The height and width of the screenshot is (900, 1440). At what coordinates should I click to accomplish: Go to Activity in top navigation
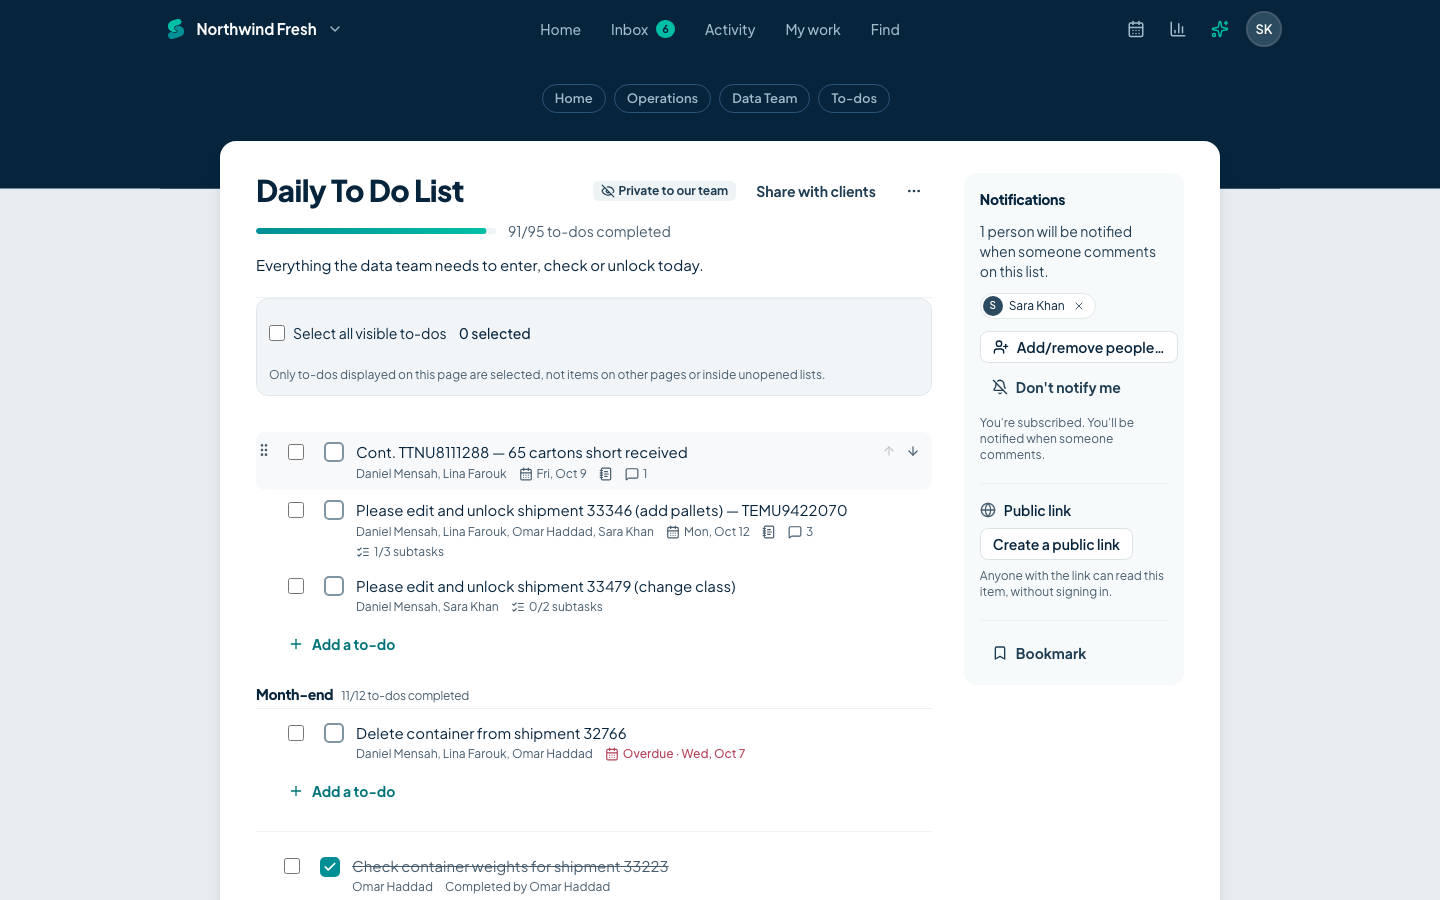(730, 29)
